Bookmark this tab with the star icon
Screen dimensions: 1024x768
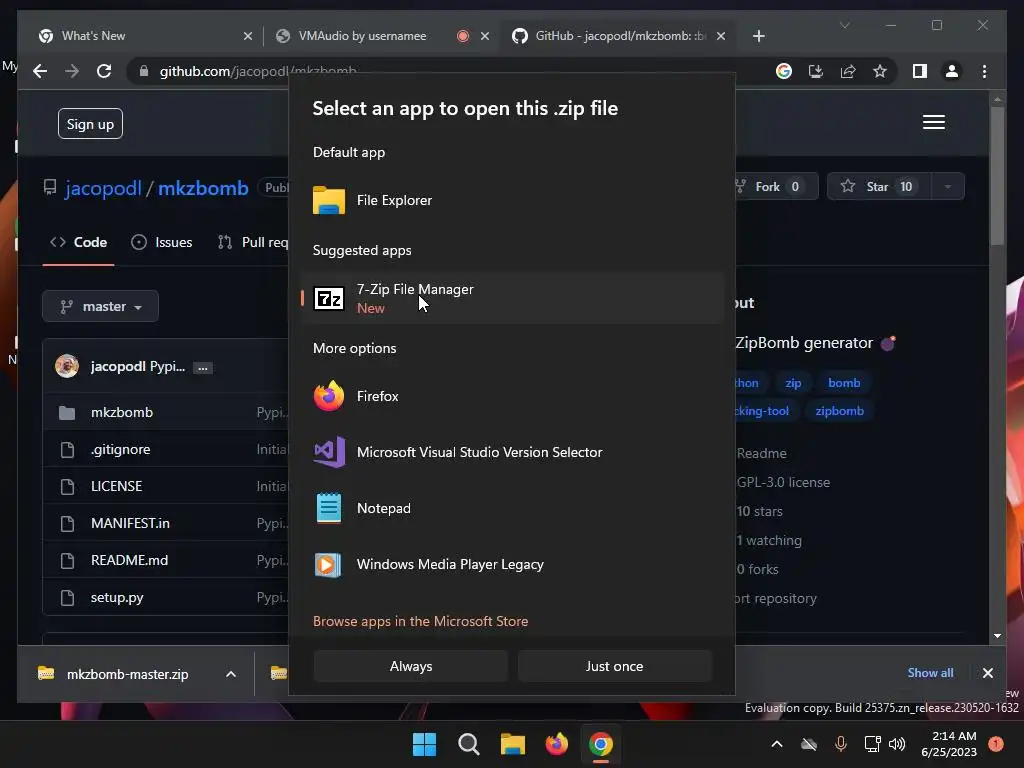(880, 71)
